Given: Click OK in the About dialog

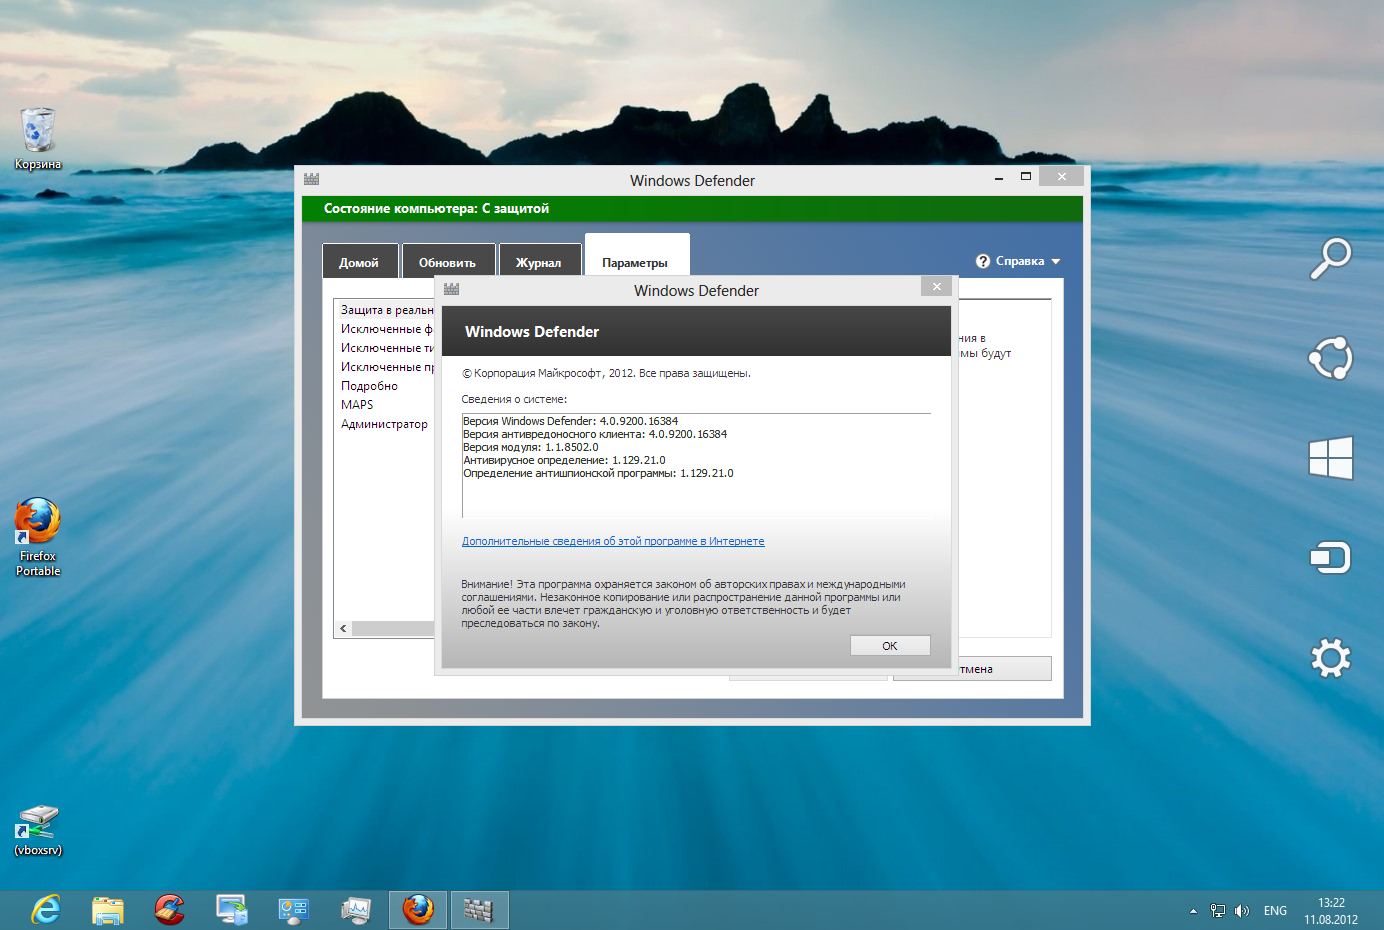Looking at the screenshot, I should 890,646.
